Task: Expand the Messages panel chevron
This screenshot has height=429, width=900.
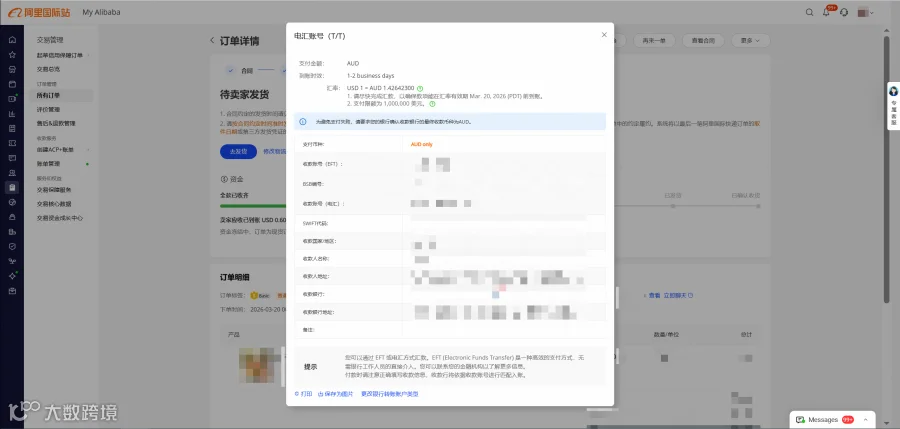Action: point(867,420)
